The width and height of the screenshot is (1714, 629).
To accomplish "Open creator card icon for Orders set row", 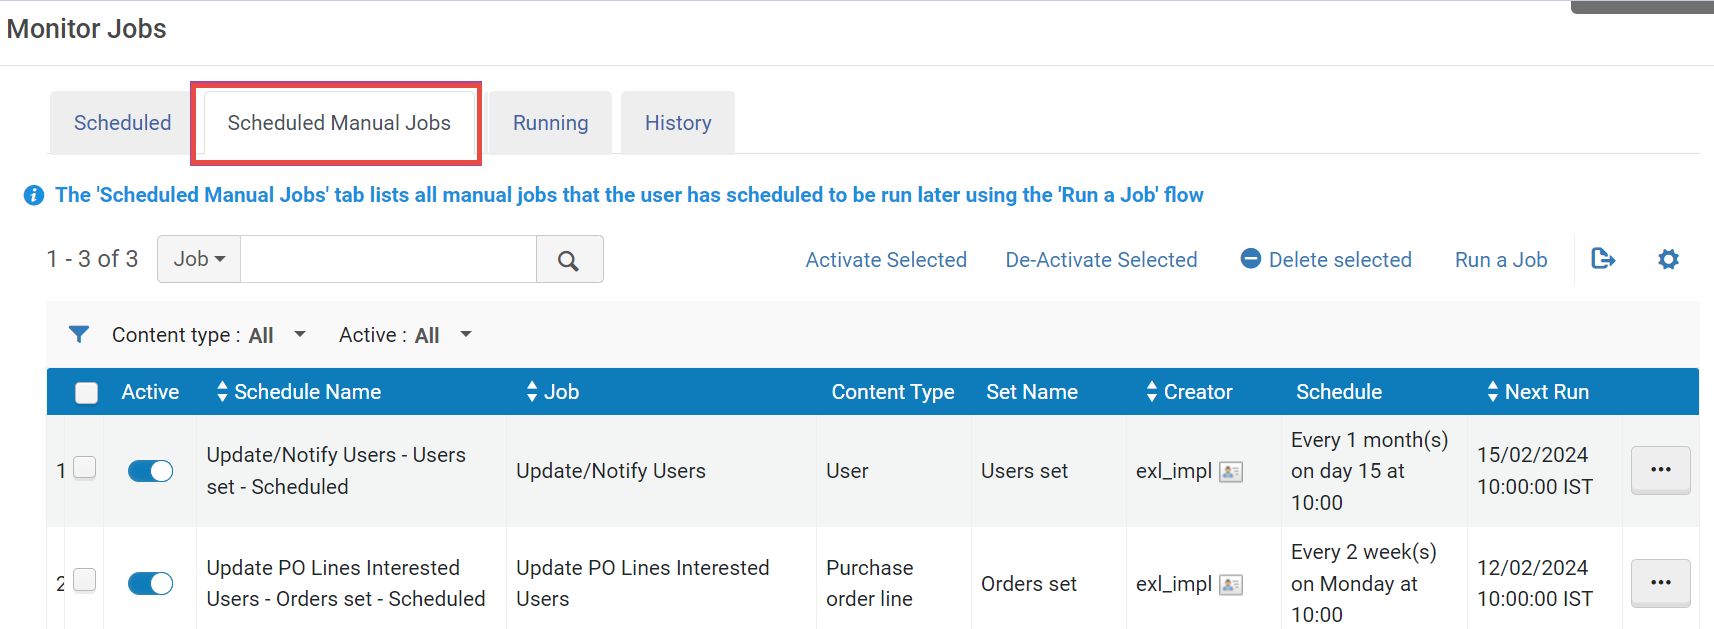I will coord(1231,585).
